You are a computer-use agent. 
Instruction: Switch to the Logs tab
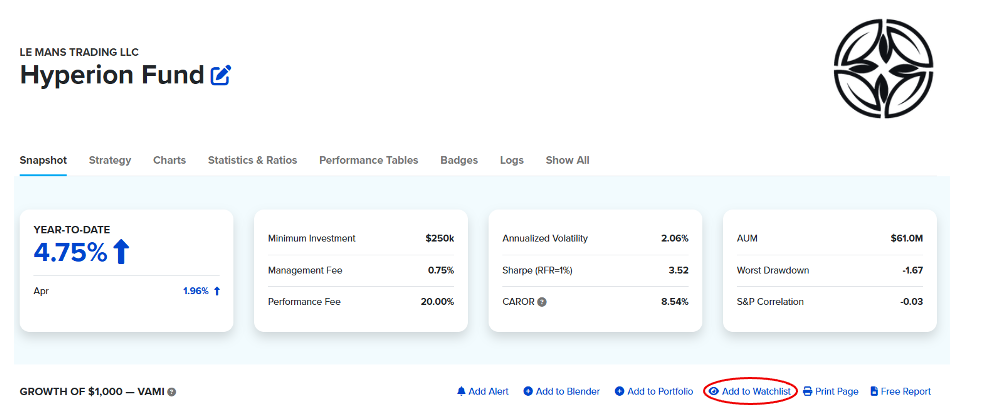[x=511, y=160]
